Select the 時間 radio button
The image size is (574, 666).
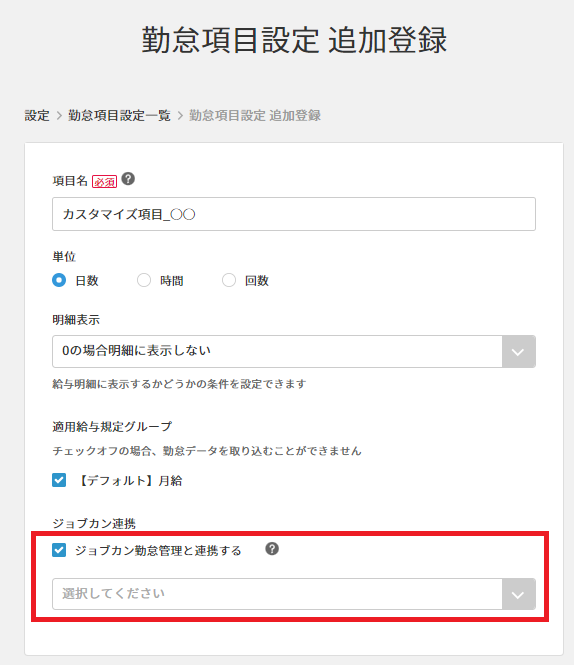(144, 280)
